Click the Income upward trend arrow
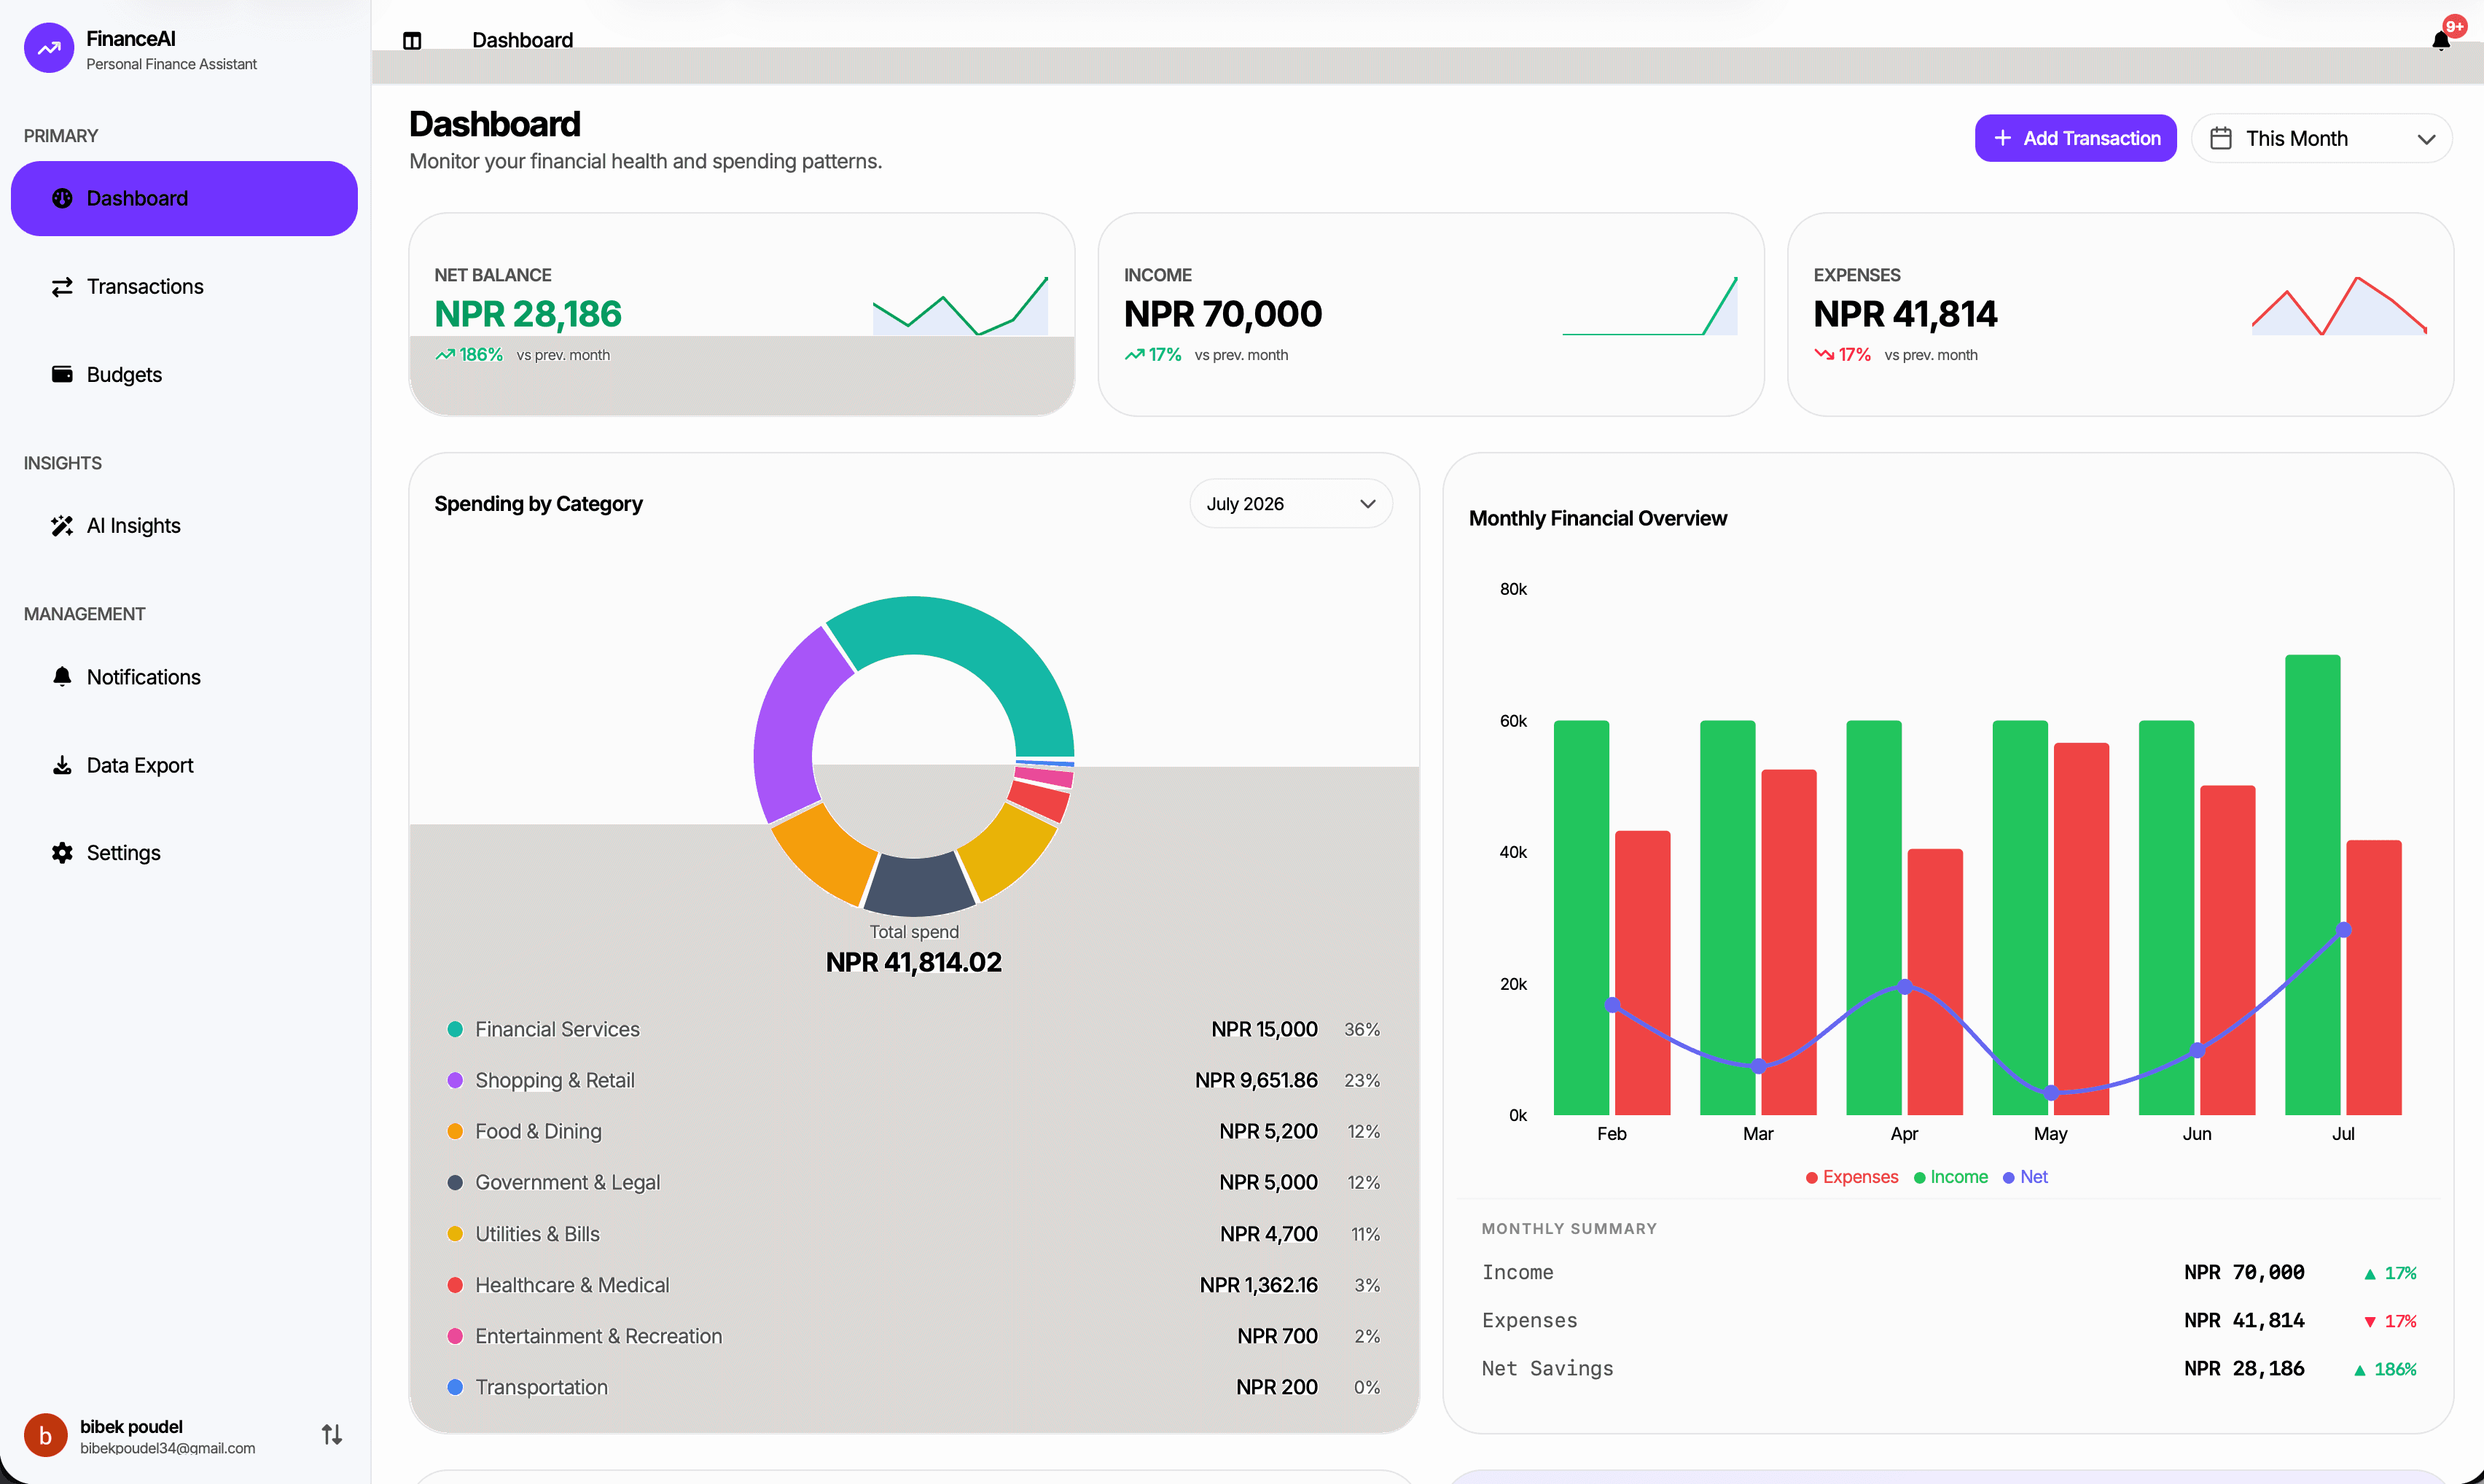This screenshot has height=1484, width=2484. tap(1134, 355)
